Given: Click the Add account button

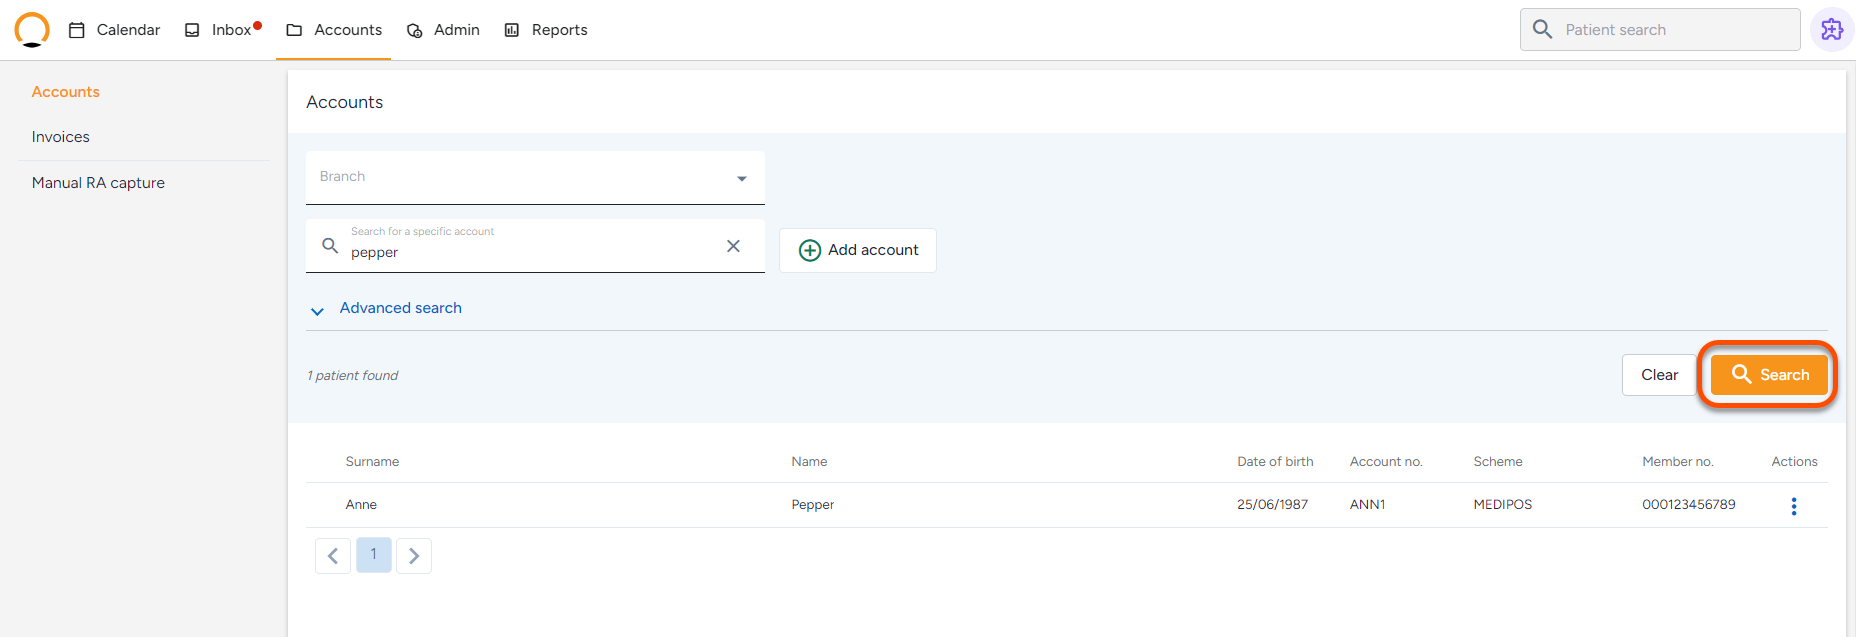Looking at the screenshot, I should click(858, 250).
